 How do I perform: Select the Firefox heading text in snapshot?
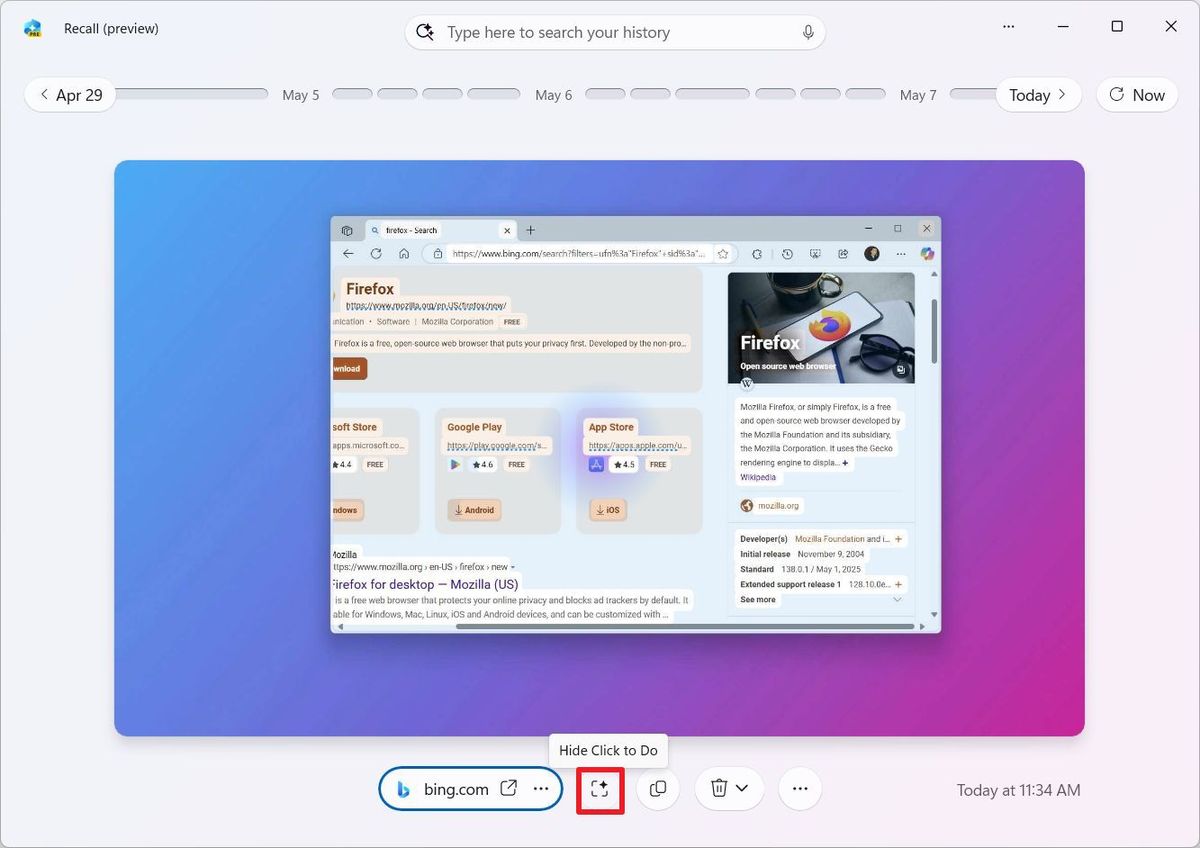click(x=370, y=289)
